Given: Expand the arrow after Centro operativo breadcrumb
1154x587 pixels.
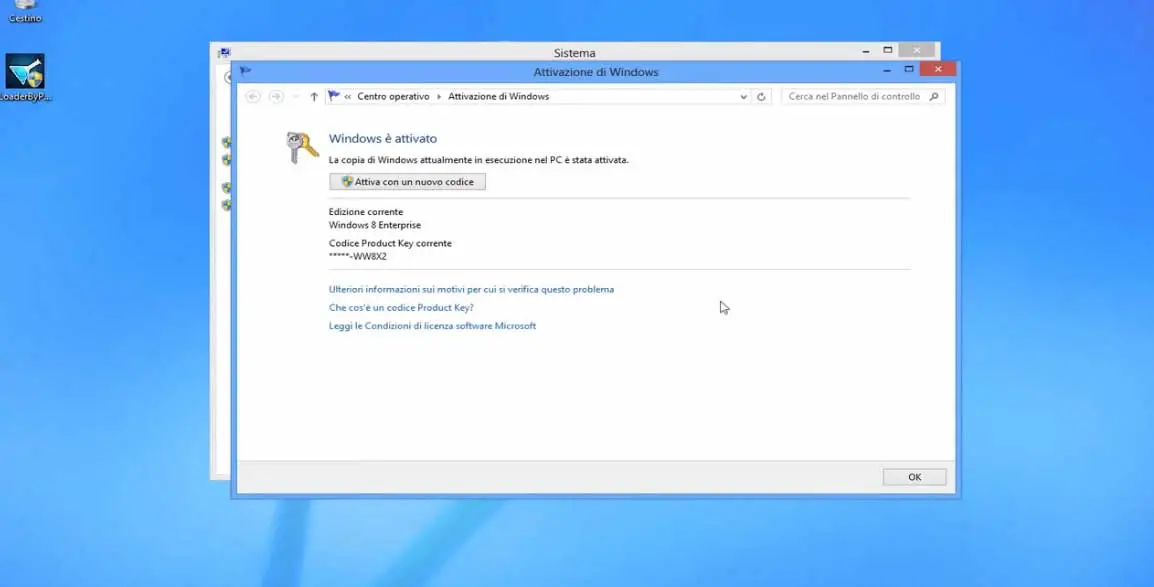Looking at the screenshot, I should tap(439, 96).
